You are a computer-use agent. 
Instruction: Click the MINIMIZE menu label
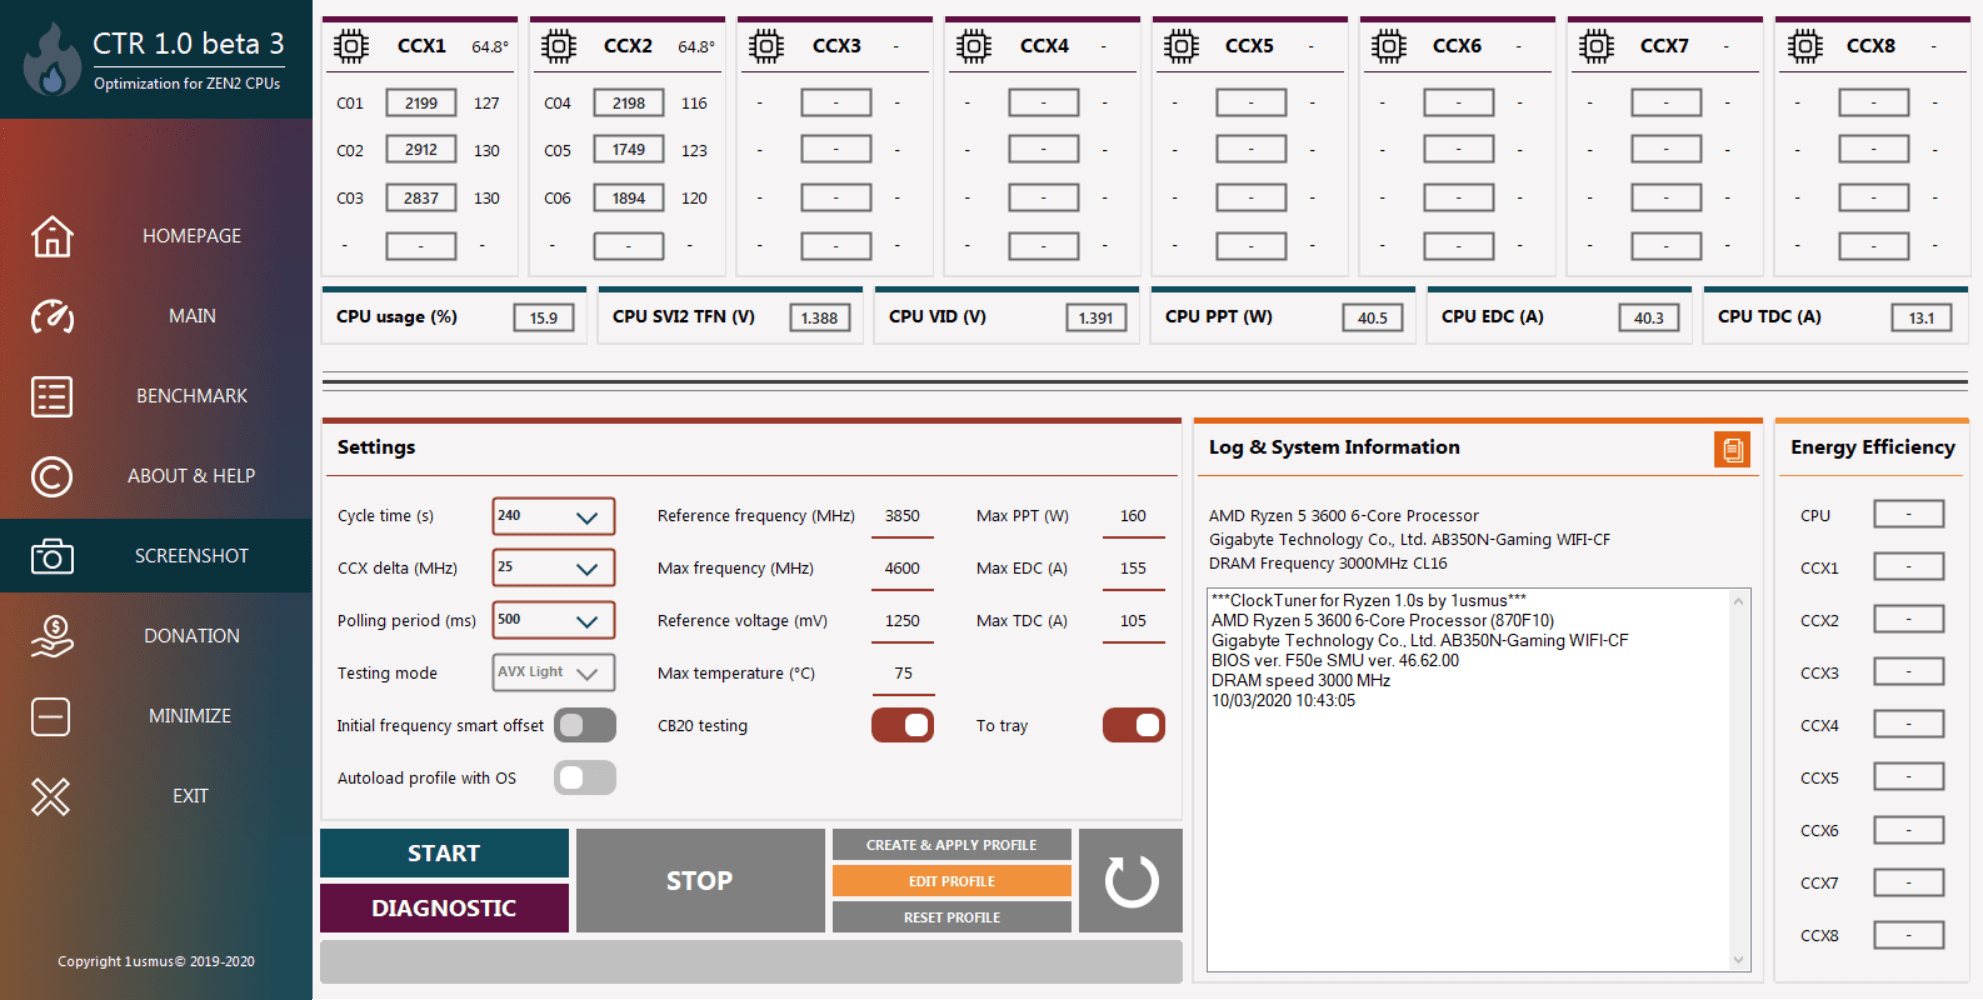pyautogui.click(x=190, y=716)
